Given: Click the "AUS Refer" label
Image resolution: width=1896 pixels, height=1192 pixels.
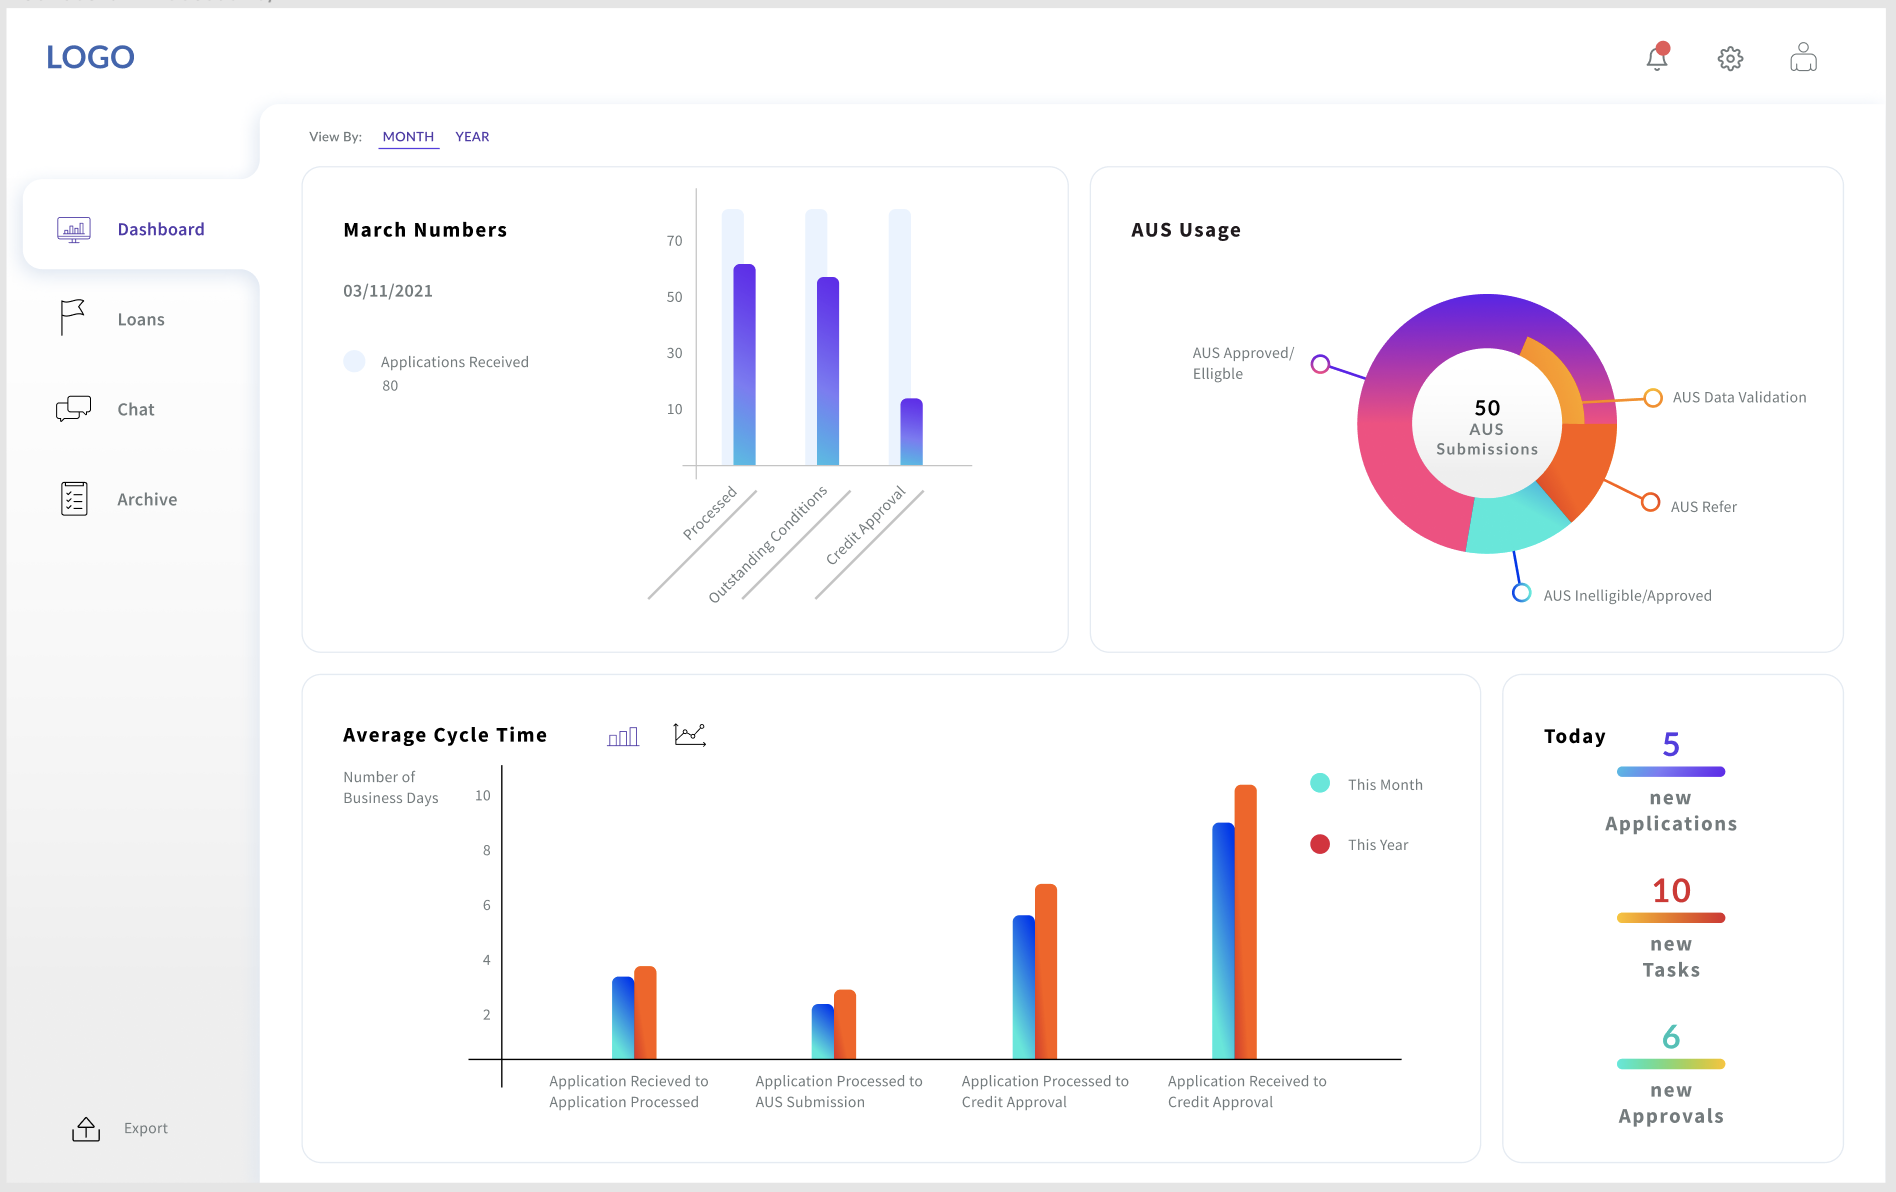Looking at the screenshot, I should coord(1704,507).
